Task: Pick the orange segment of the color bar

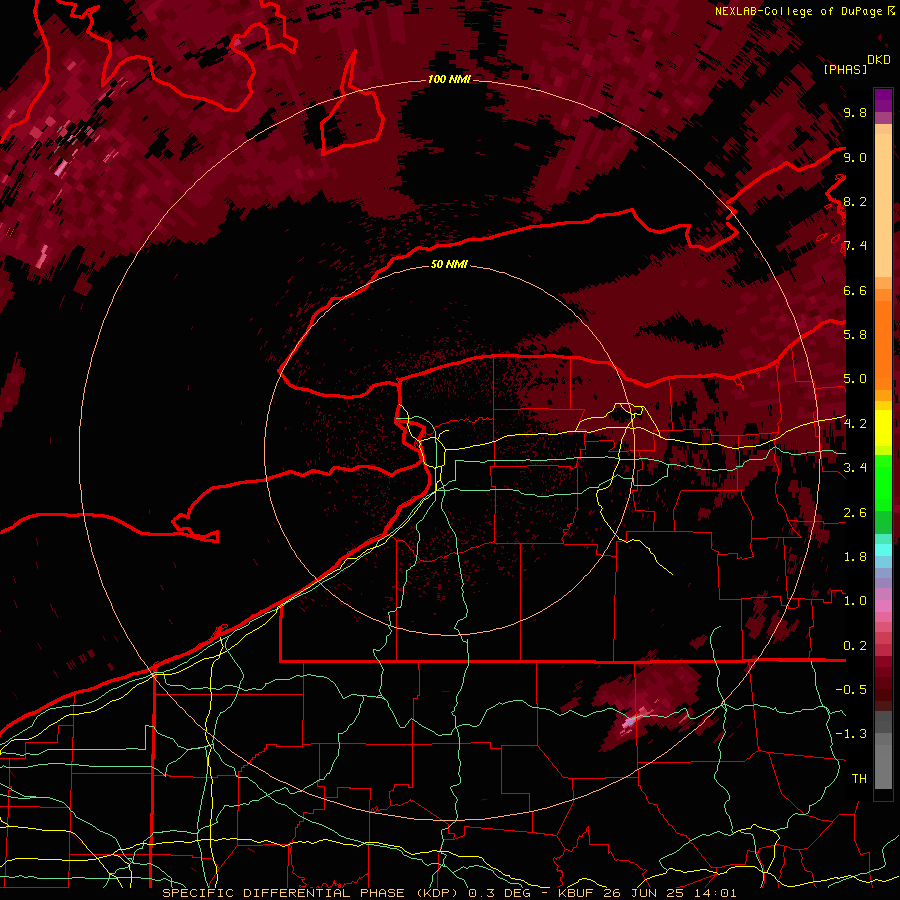Action: [883, 344]
